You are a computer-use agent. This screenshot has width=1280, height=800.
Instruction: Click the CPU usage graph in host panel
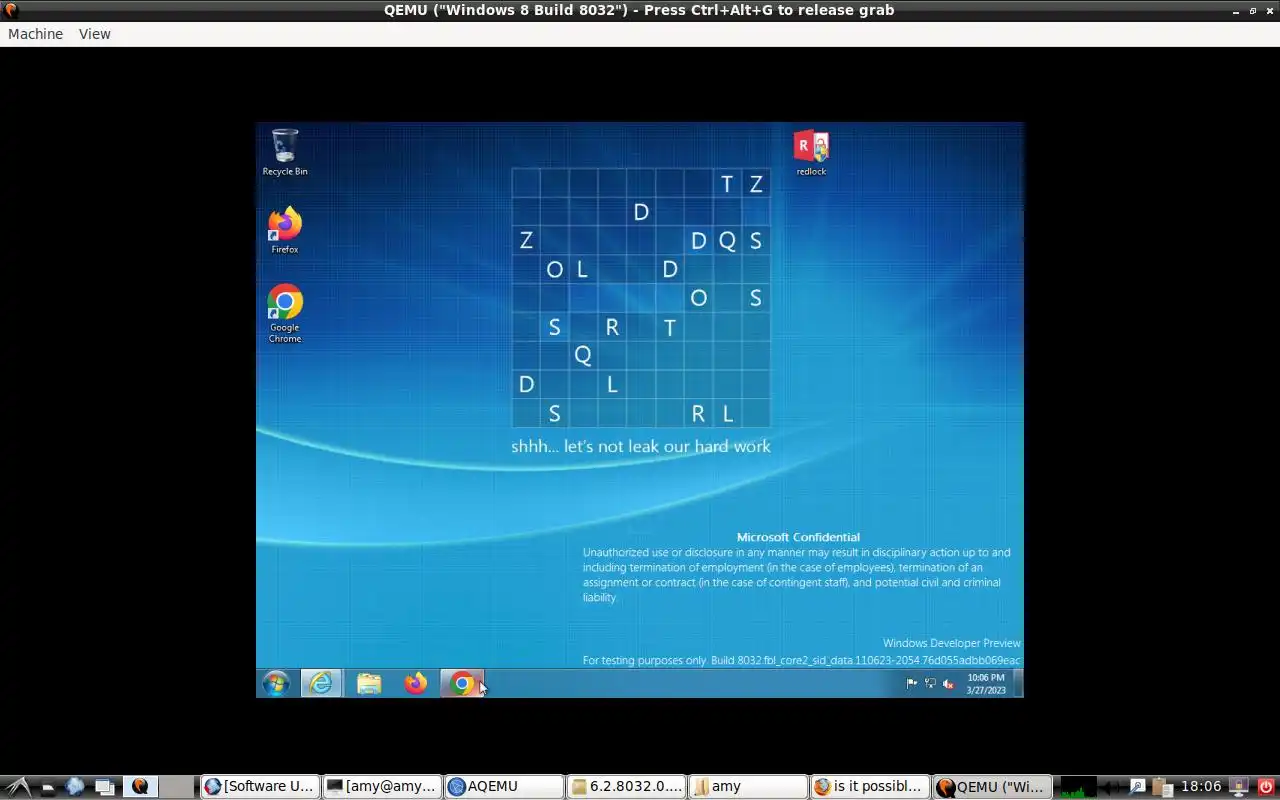1079,787
